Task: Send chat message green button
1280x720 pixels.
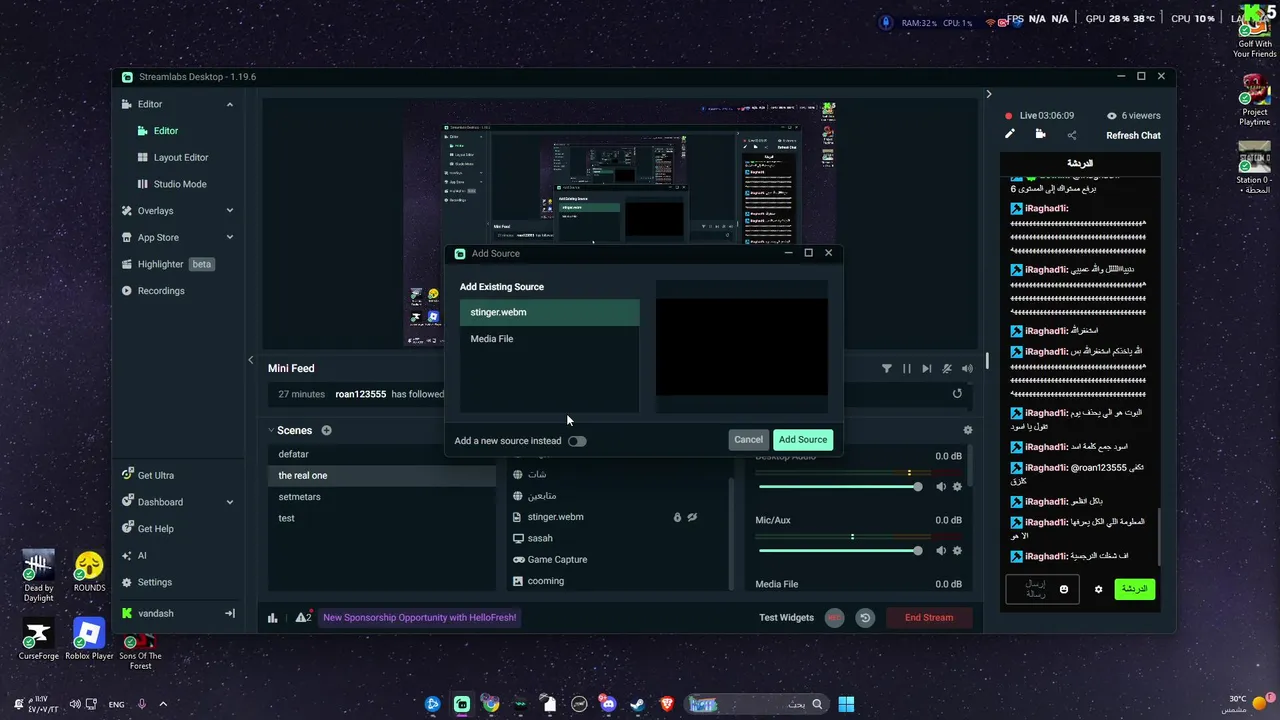Action: [x=1135, y=589]
